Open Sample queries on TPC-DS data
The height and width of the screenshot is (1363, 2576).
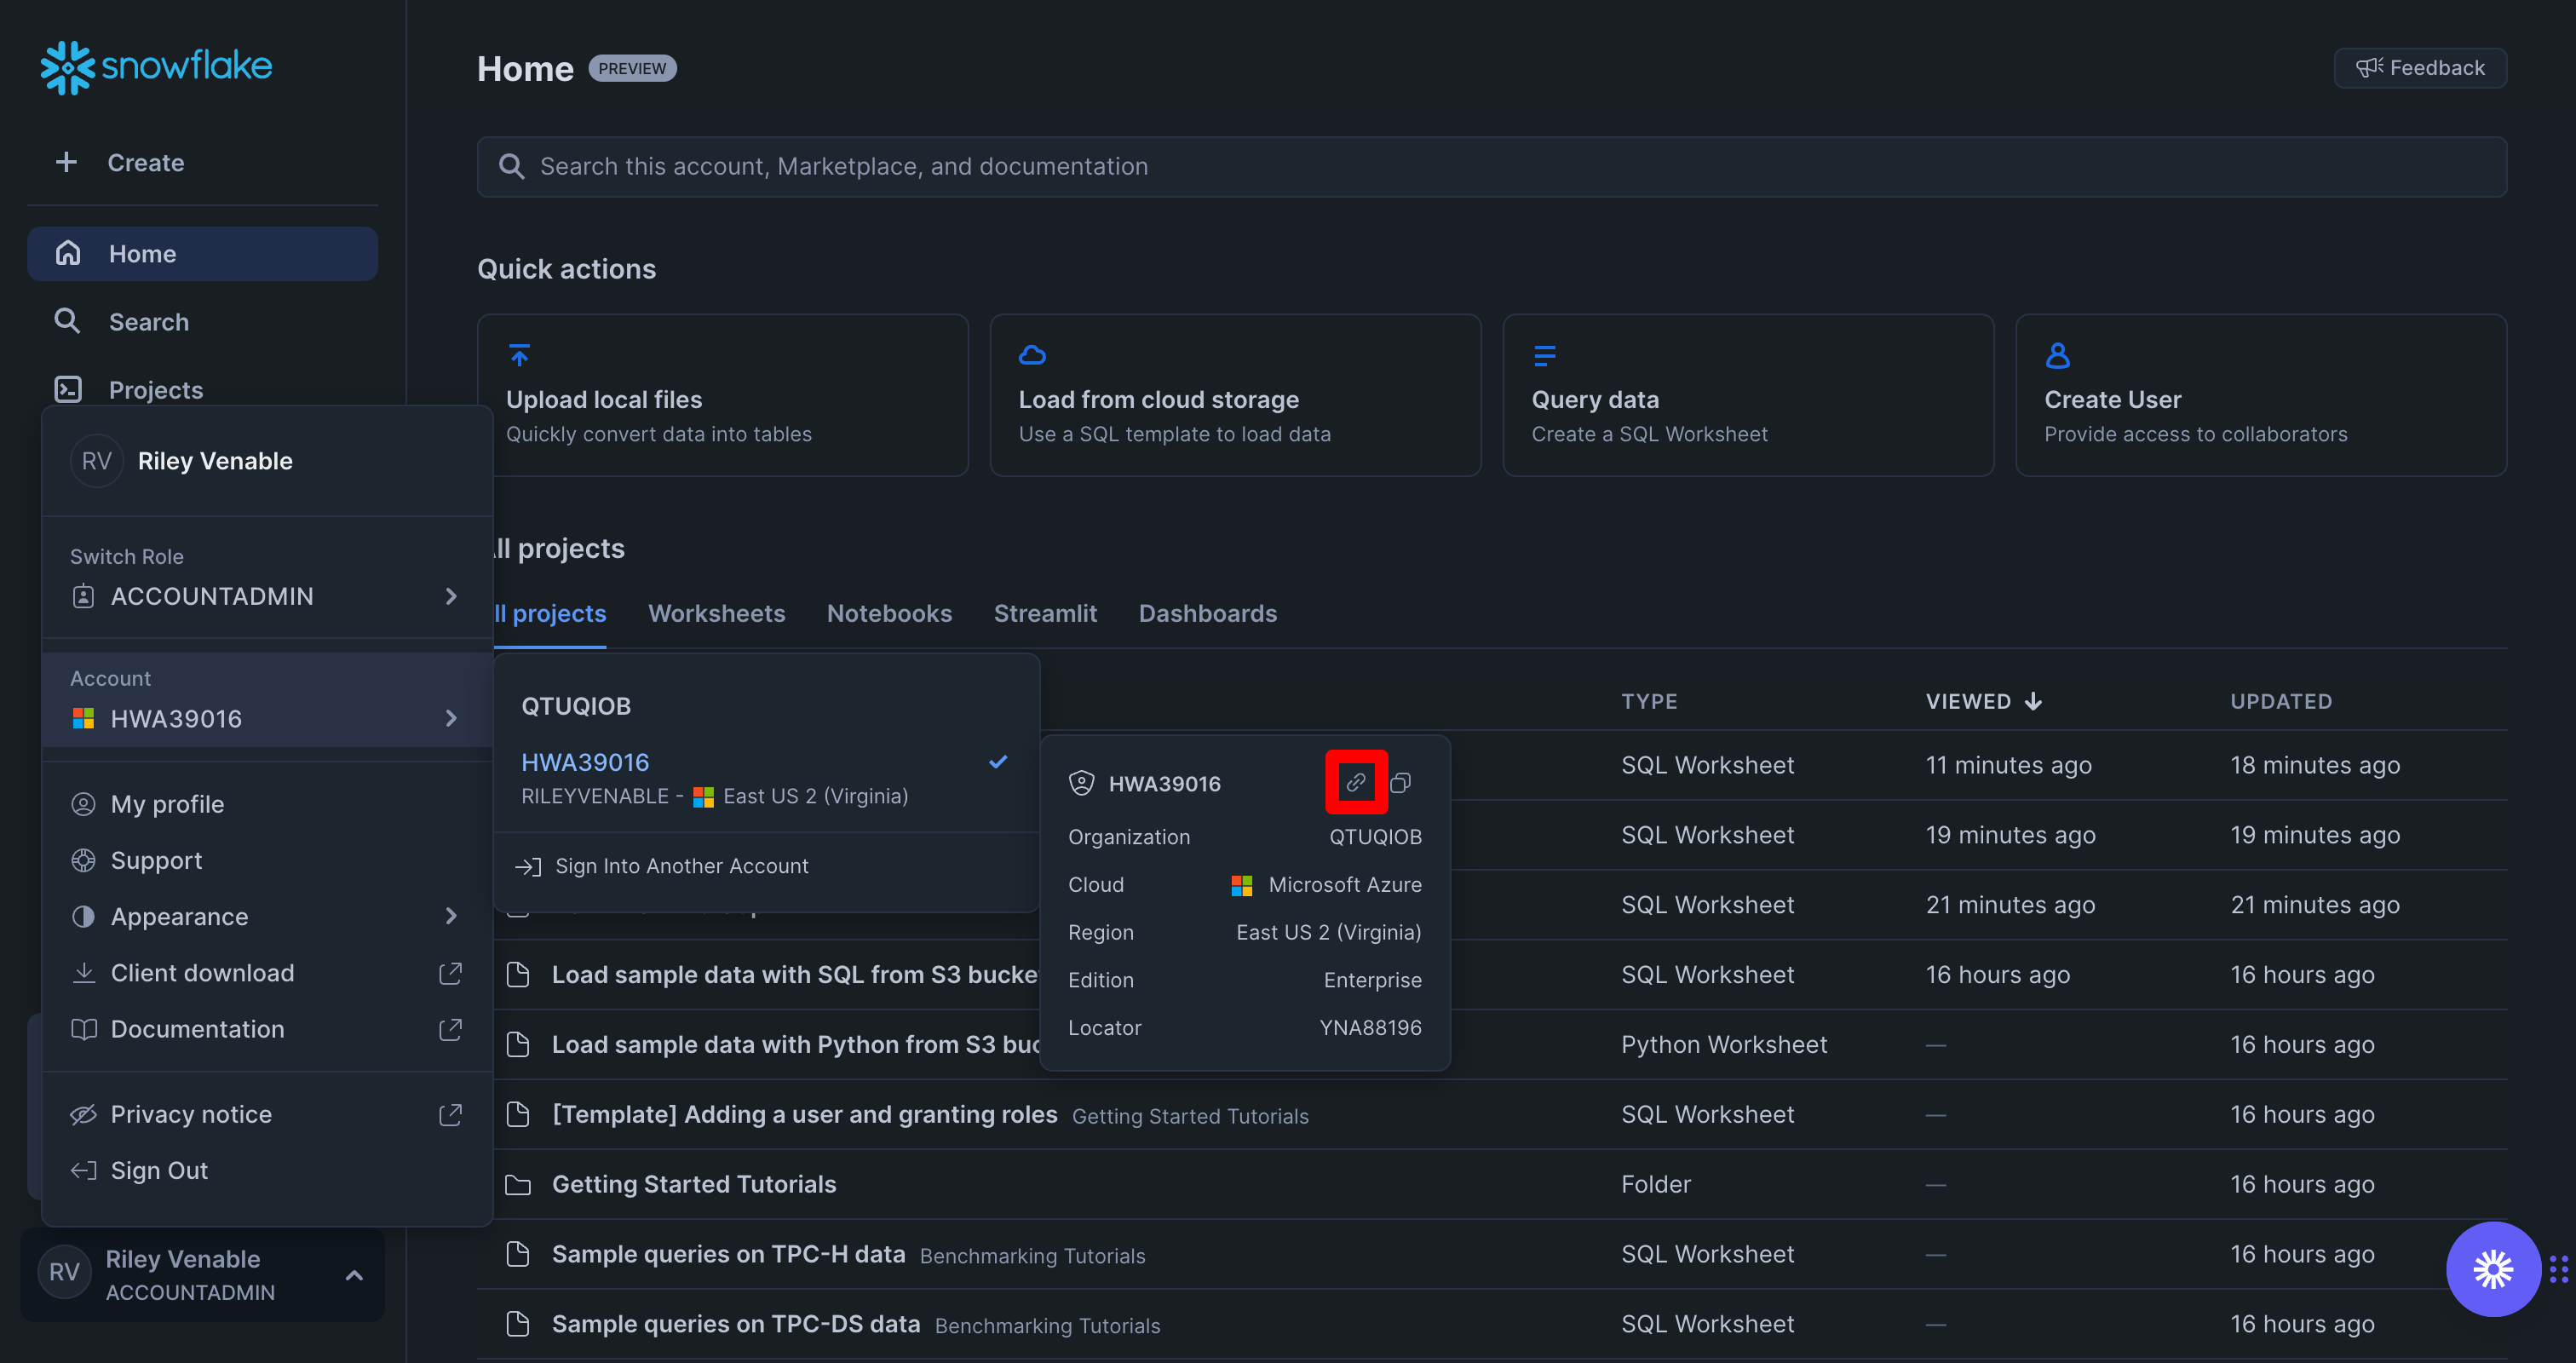(735, 1324)
